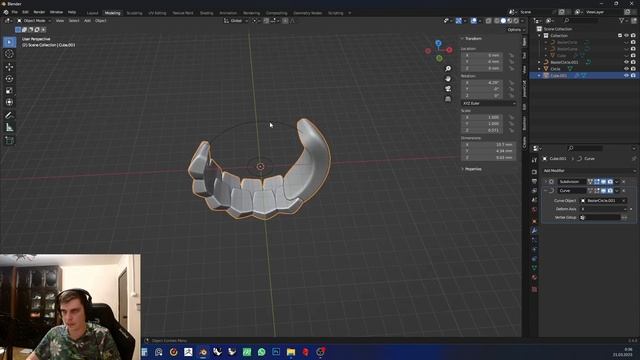This screenshot has width=640, height=360.
Task: Select the Rotate tool
Action: pos(9,78)
